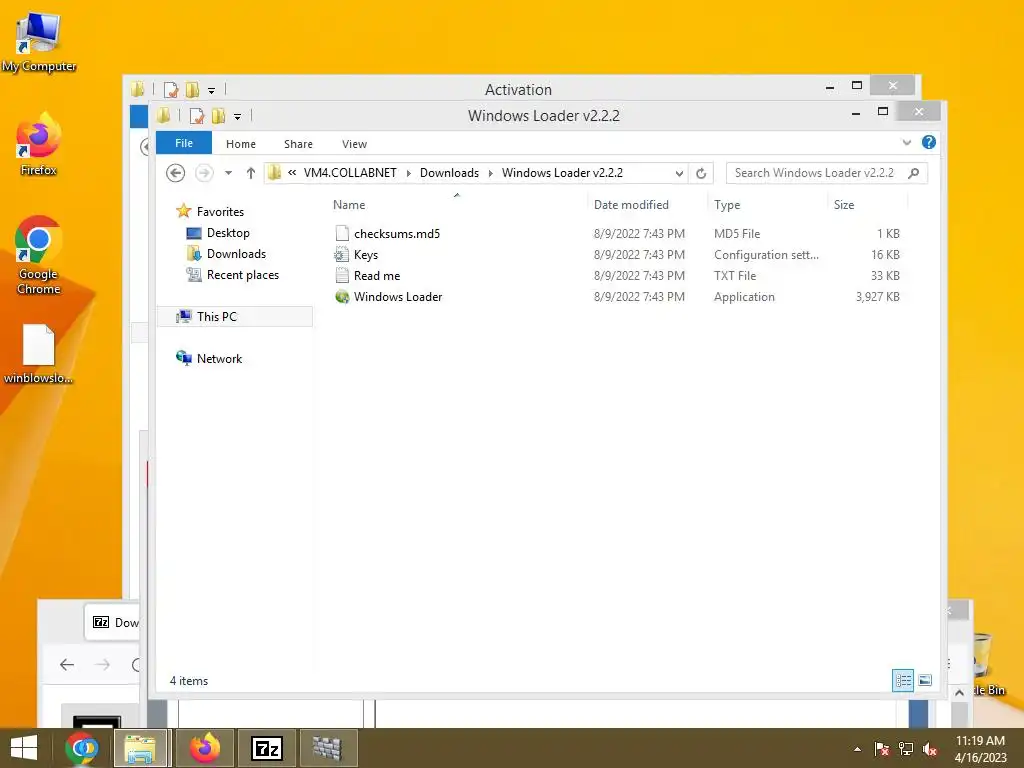Open Chrome from the taskbar
1024x768 pixels.
[82, 748]
